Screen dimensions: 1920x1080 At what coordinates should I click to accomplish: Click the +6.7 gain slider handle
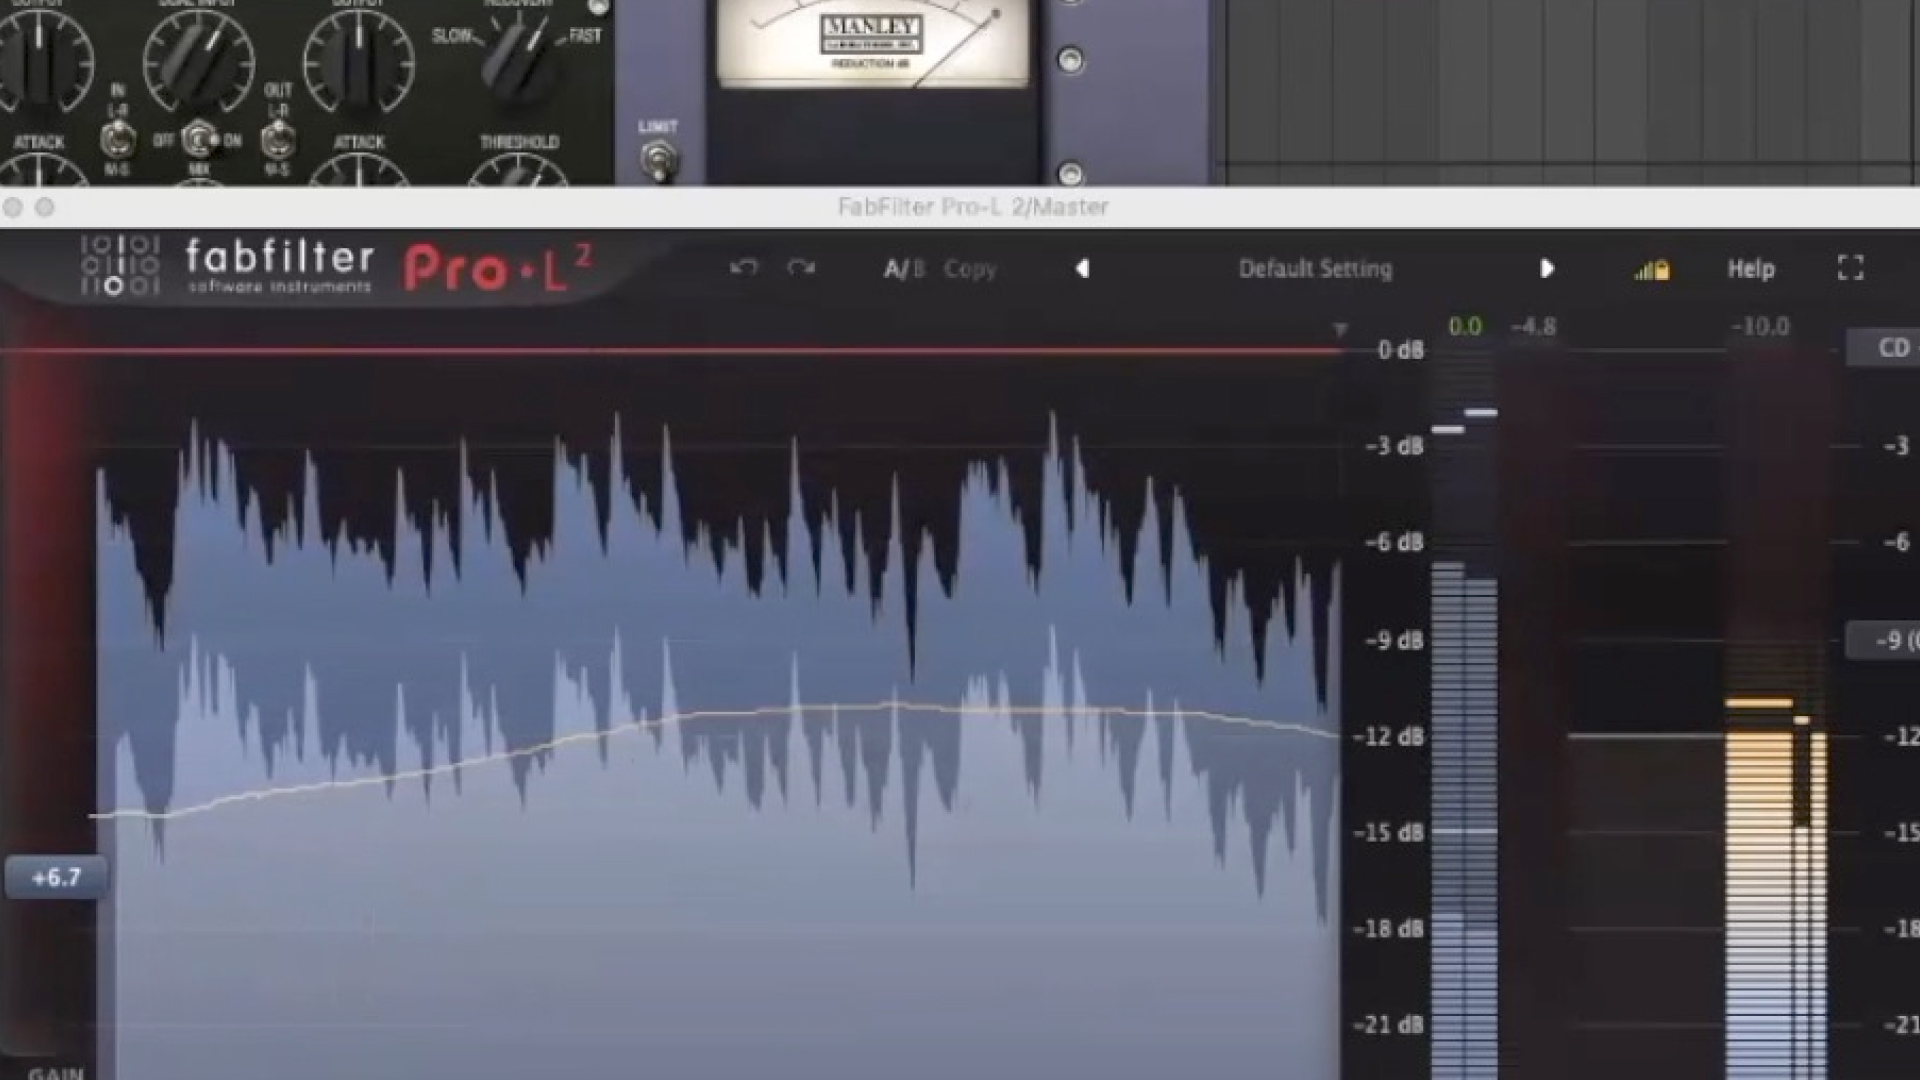tap(55, 877)
